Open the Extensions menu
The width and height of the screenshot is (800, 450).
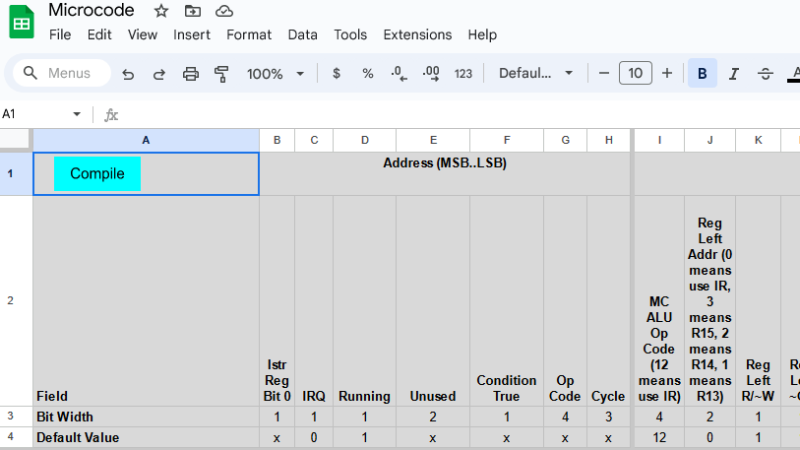click(417, 34)
